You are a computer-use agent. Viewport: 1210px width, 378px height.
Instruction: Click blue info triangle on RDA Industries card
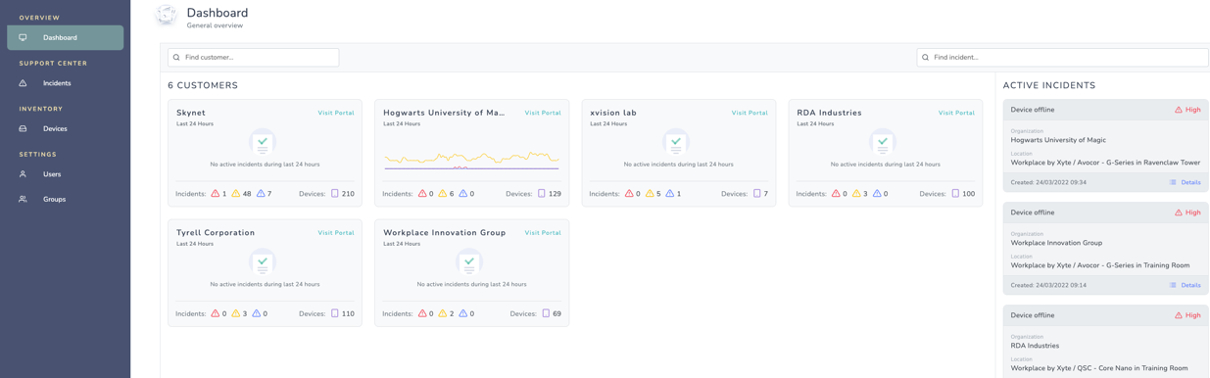[878, 194]
